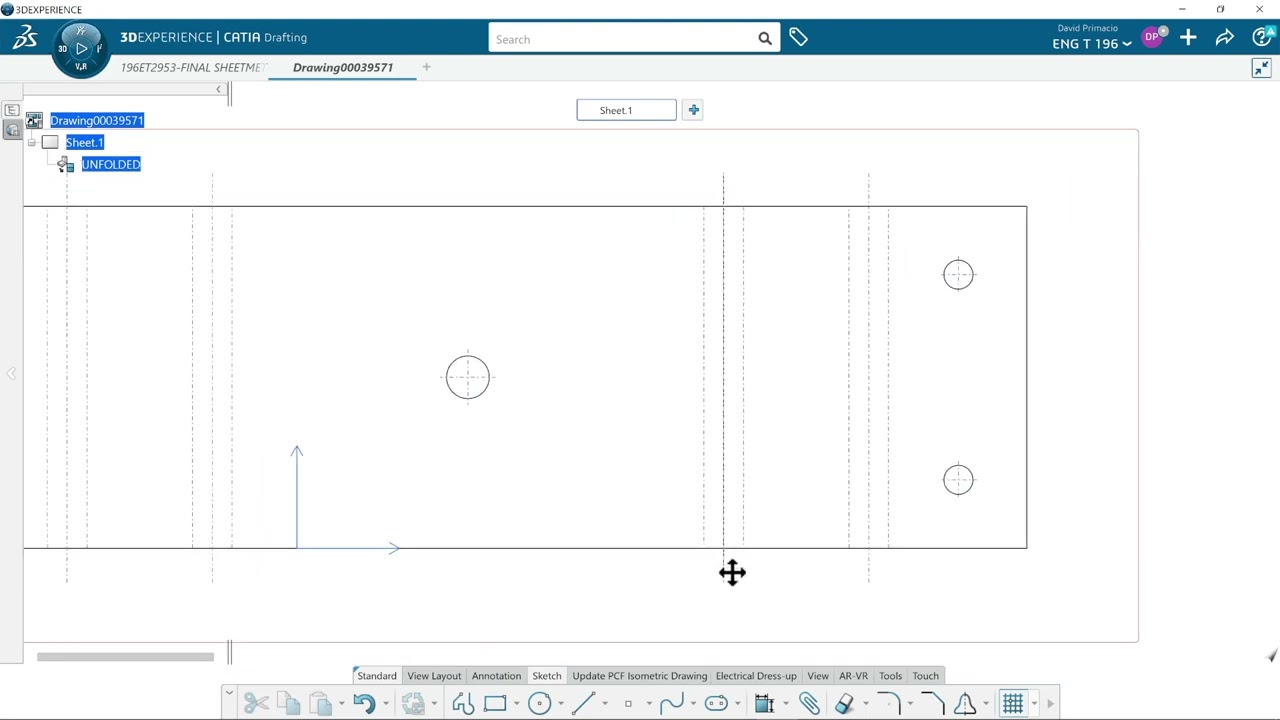This screenshot has height=720, width=1280.
Task: Open the Line tool dropdown arrow
Action: pyautogui.click(x=605, y=704)
